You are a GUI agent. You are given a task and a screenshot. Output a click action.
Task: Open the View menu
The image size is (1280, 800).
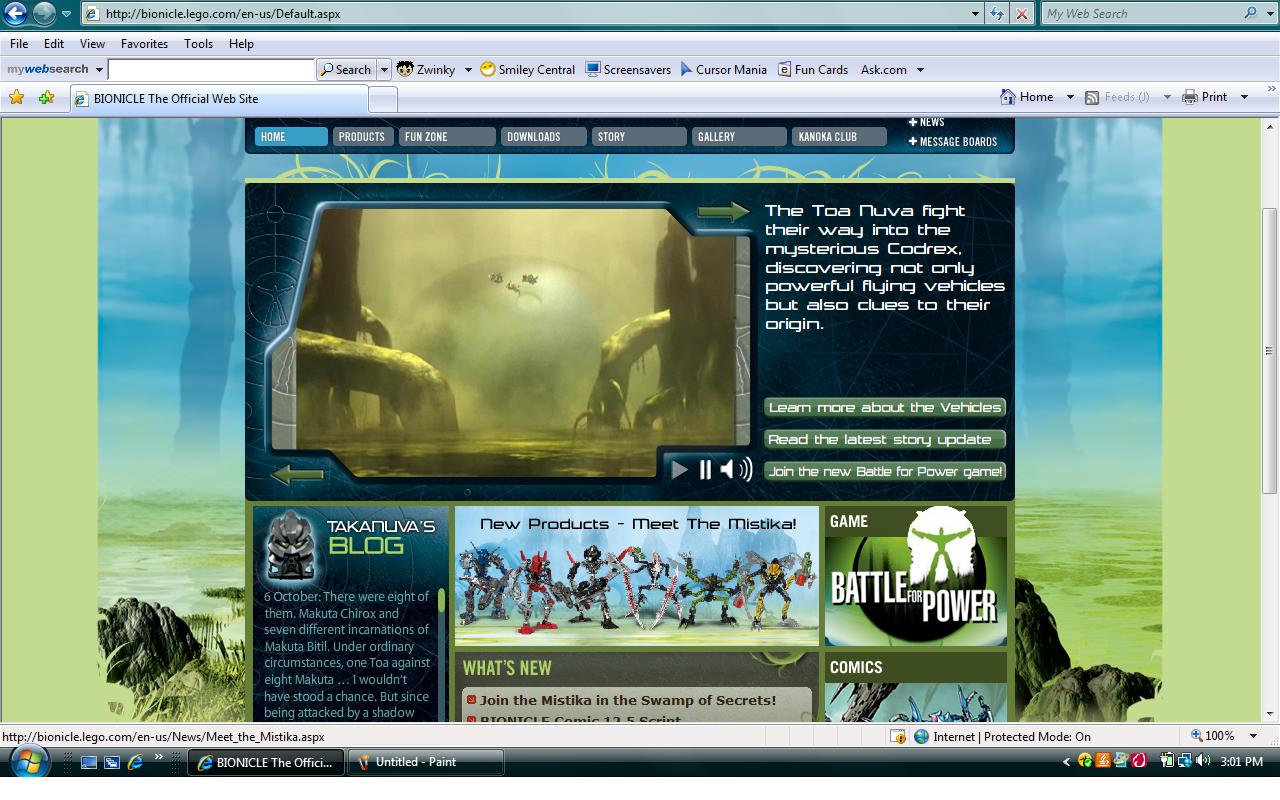[x=92, y=44]
